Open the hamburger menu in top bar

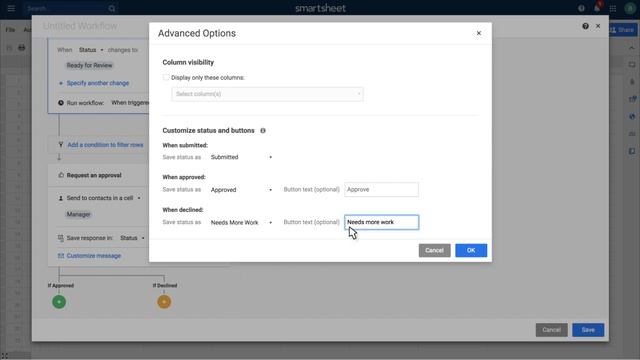pos(11,8)
